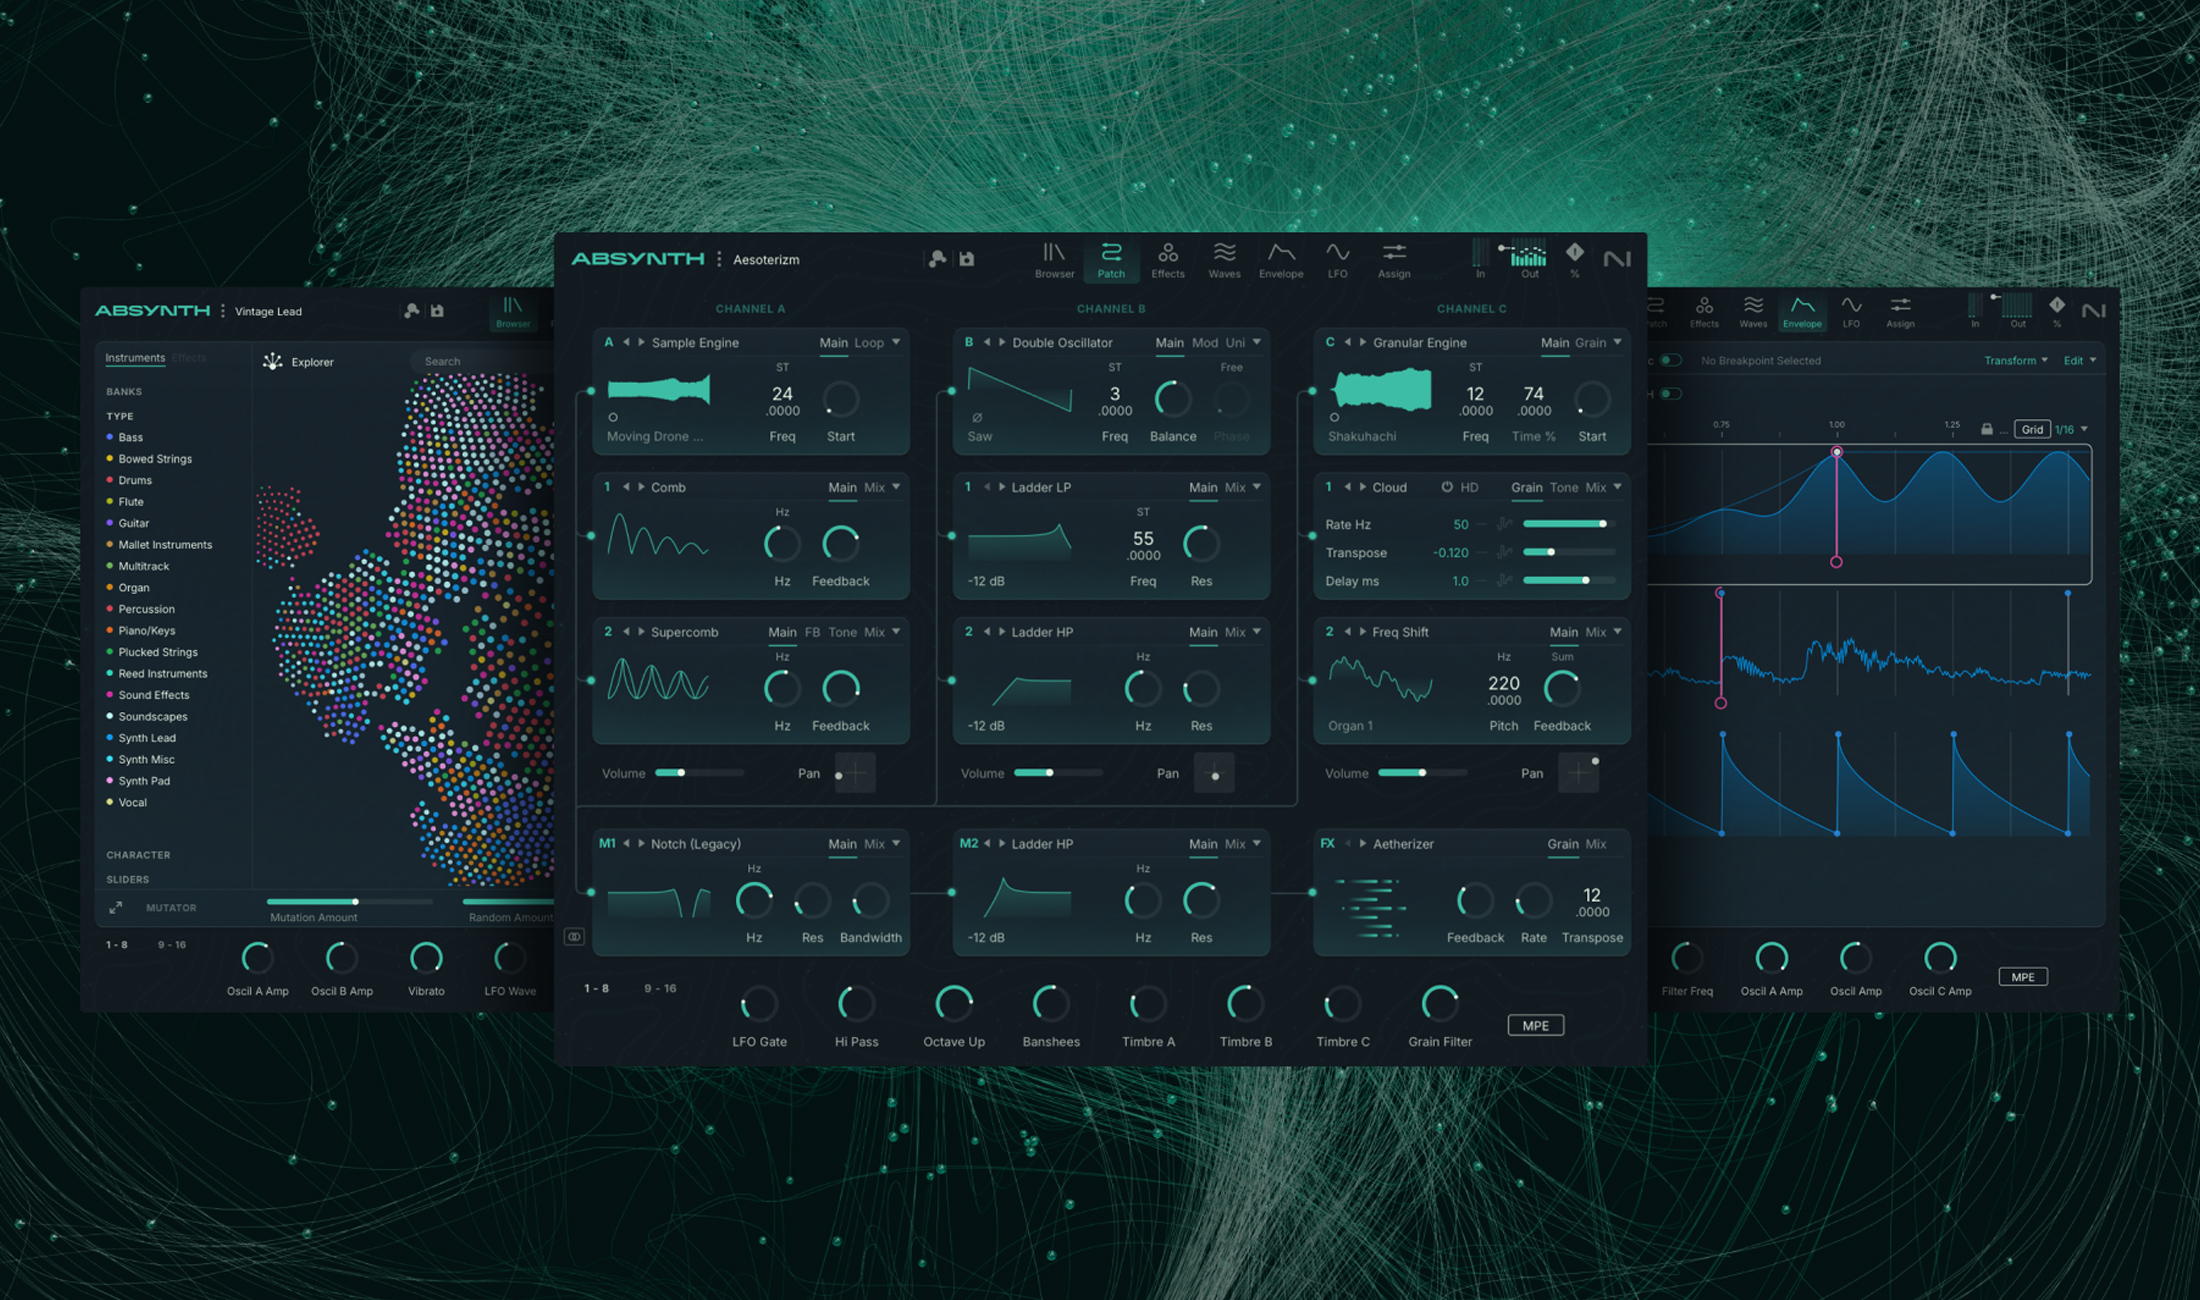
Task: Toggle the lock icon beside Grid button
Action: point(1987,429)
